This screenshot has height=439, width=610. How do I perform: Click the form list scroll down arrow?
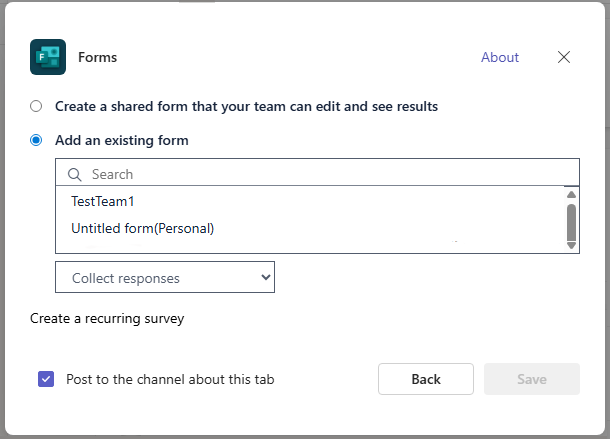click(571, 246)
